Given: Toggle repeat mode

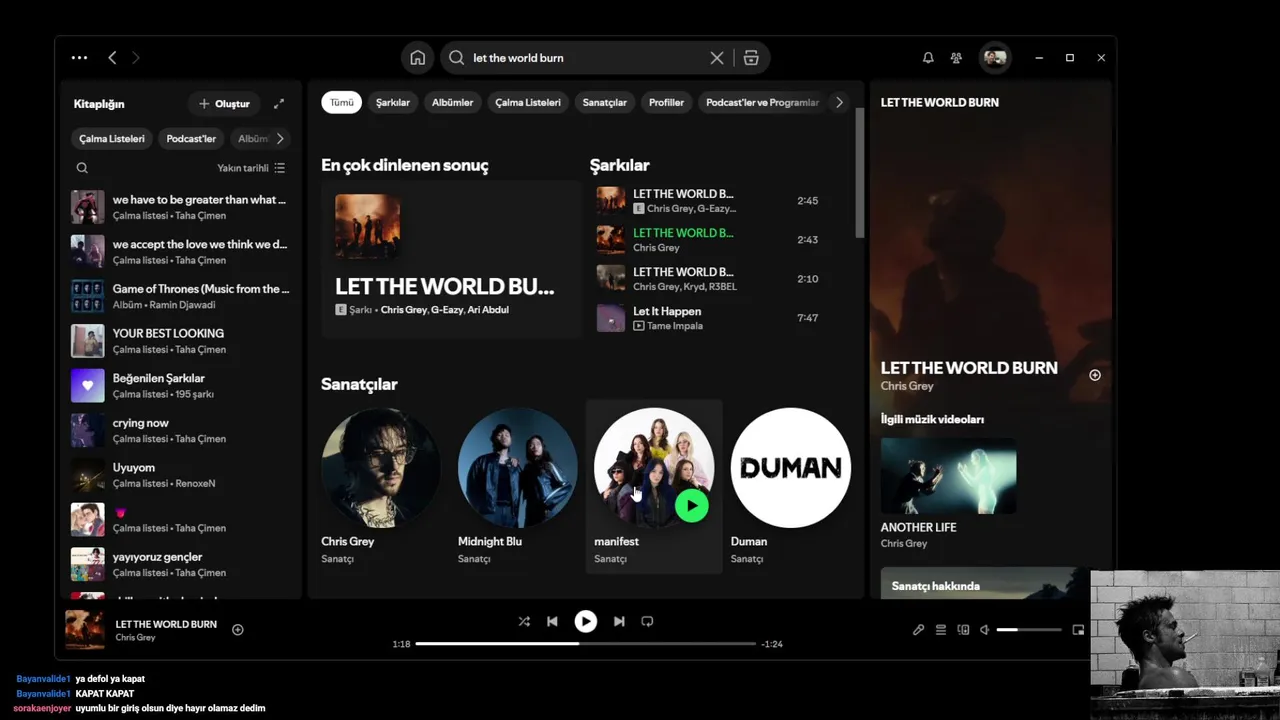Looking at the screenshot, I should 647,621.
